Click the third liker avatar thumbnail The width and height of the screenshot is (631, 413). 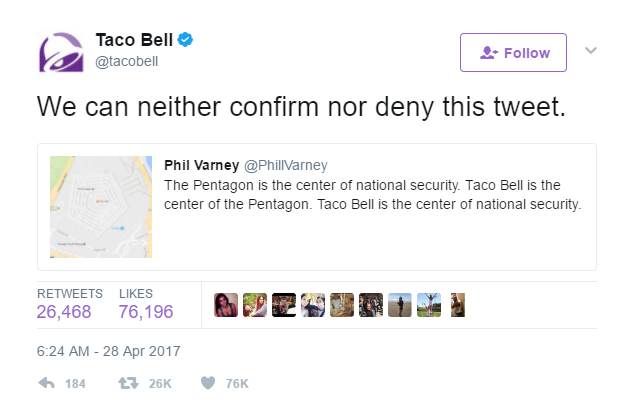284,305
